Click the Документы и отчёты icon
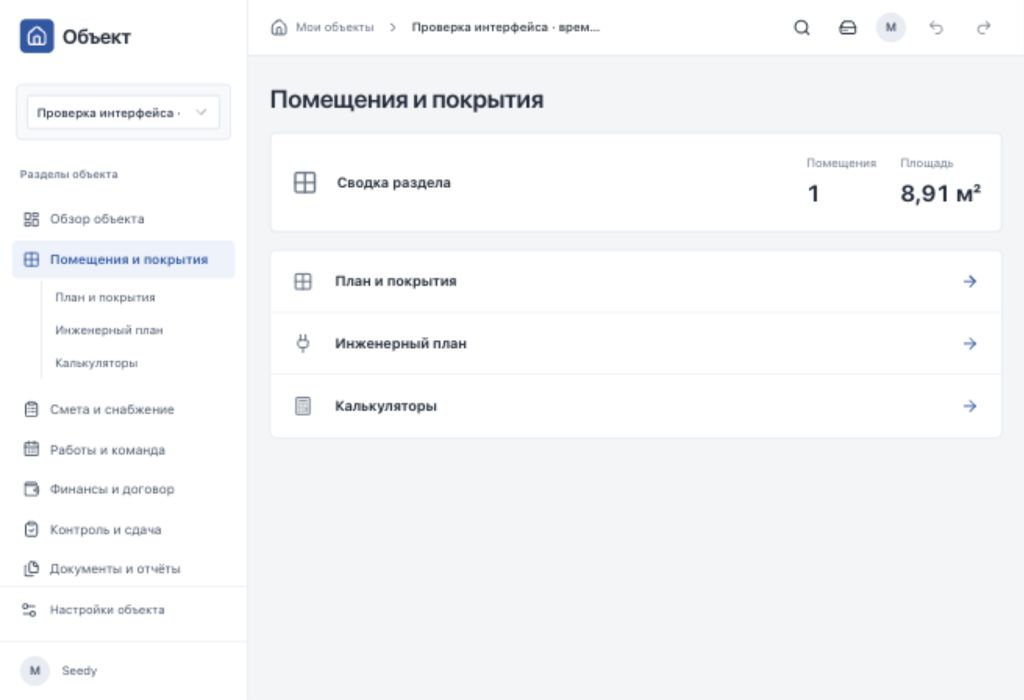The width and height of the screenshot is (1024, 700). coord(31,569)
